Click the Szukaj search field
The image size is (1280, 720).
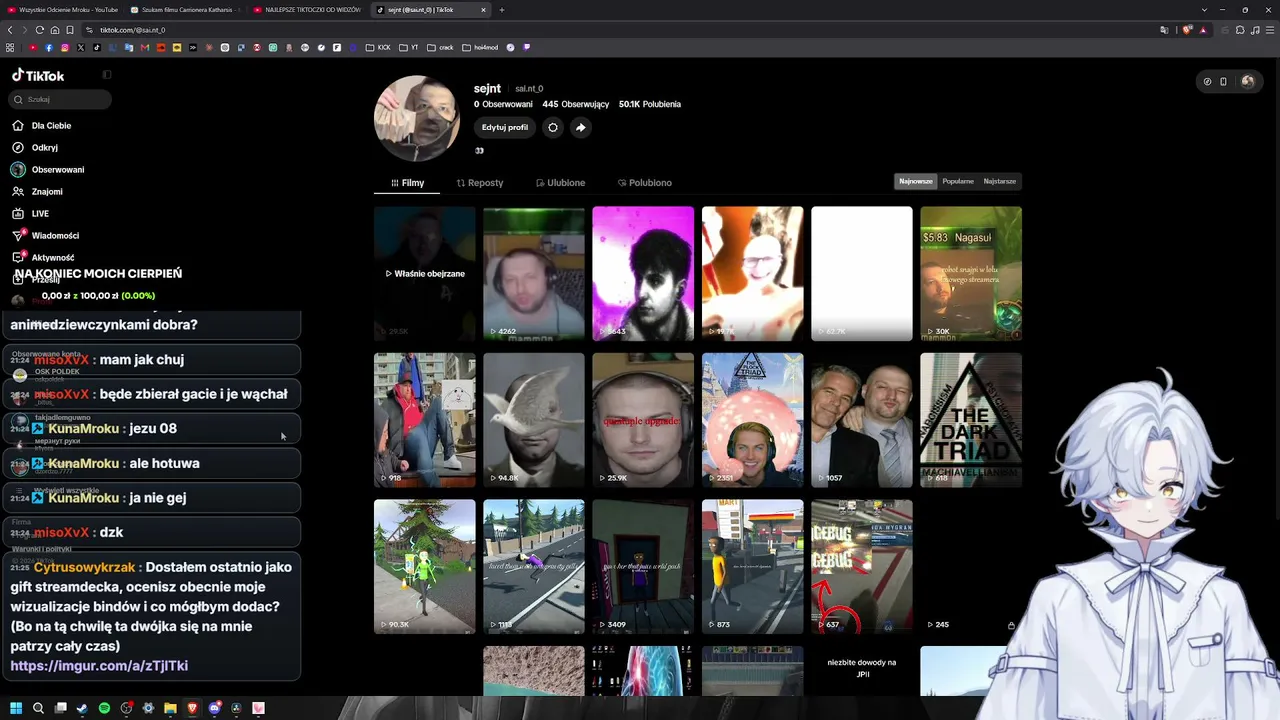pos(60,100)
